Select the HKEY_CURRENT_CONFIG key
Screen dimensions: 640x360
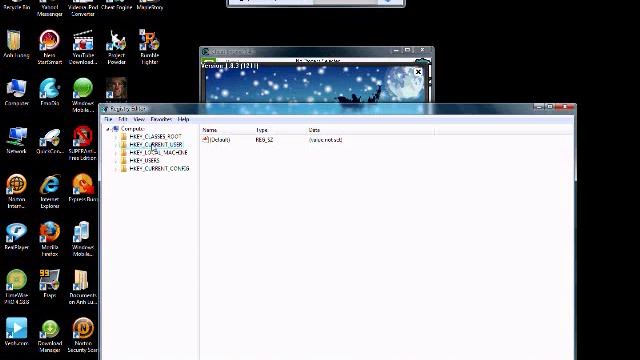tap(159, 169)
